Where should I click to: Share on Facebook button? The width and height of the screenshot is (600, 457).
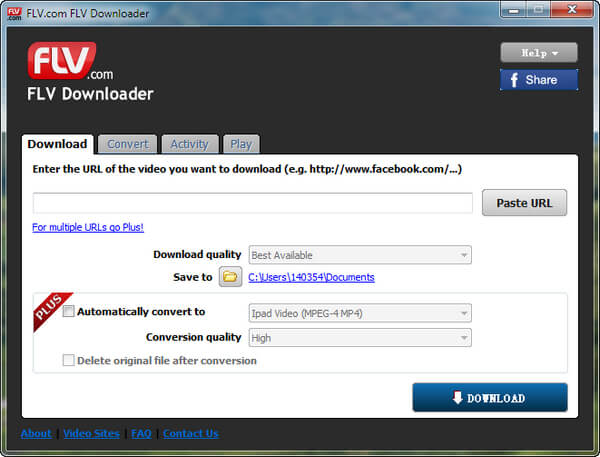click(539, 80)
